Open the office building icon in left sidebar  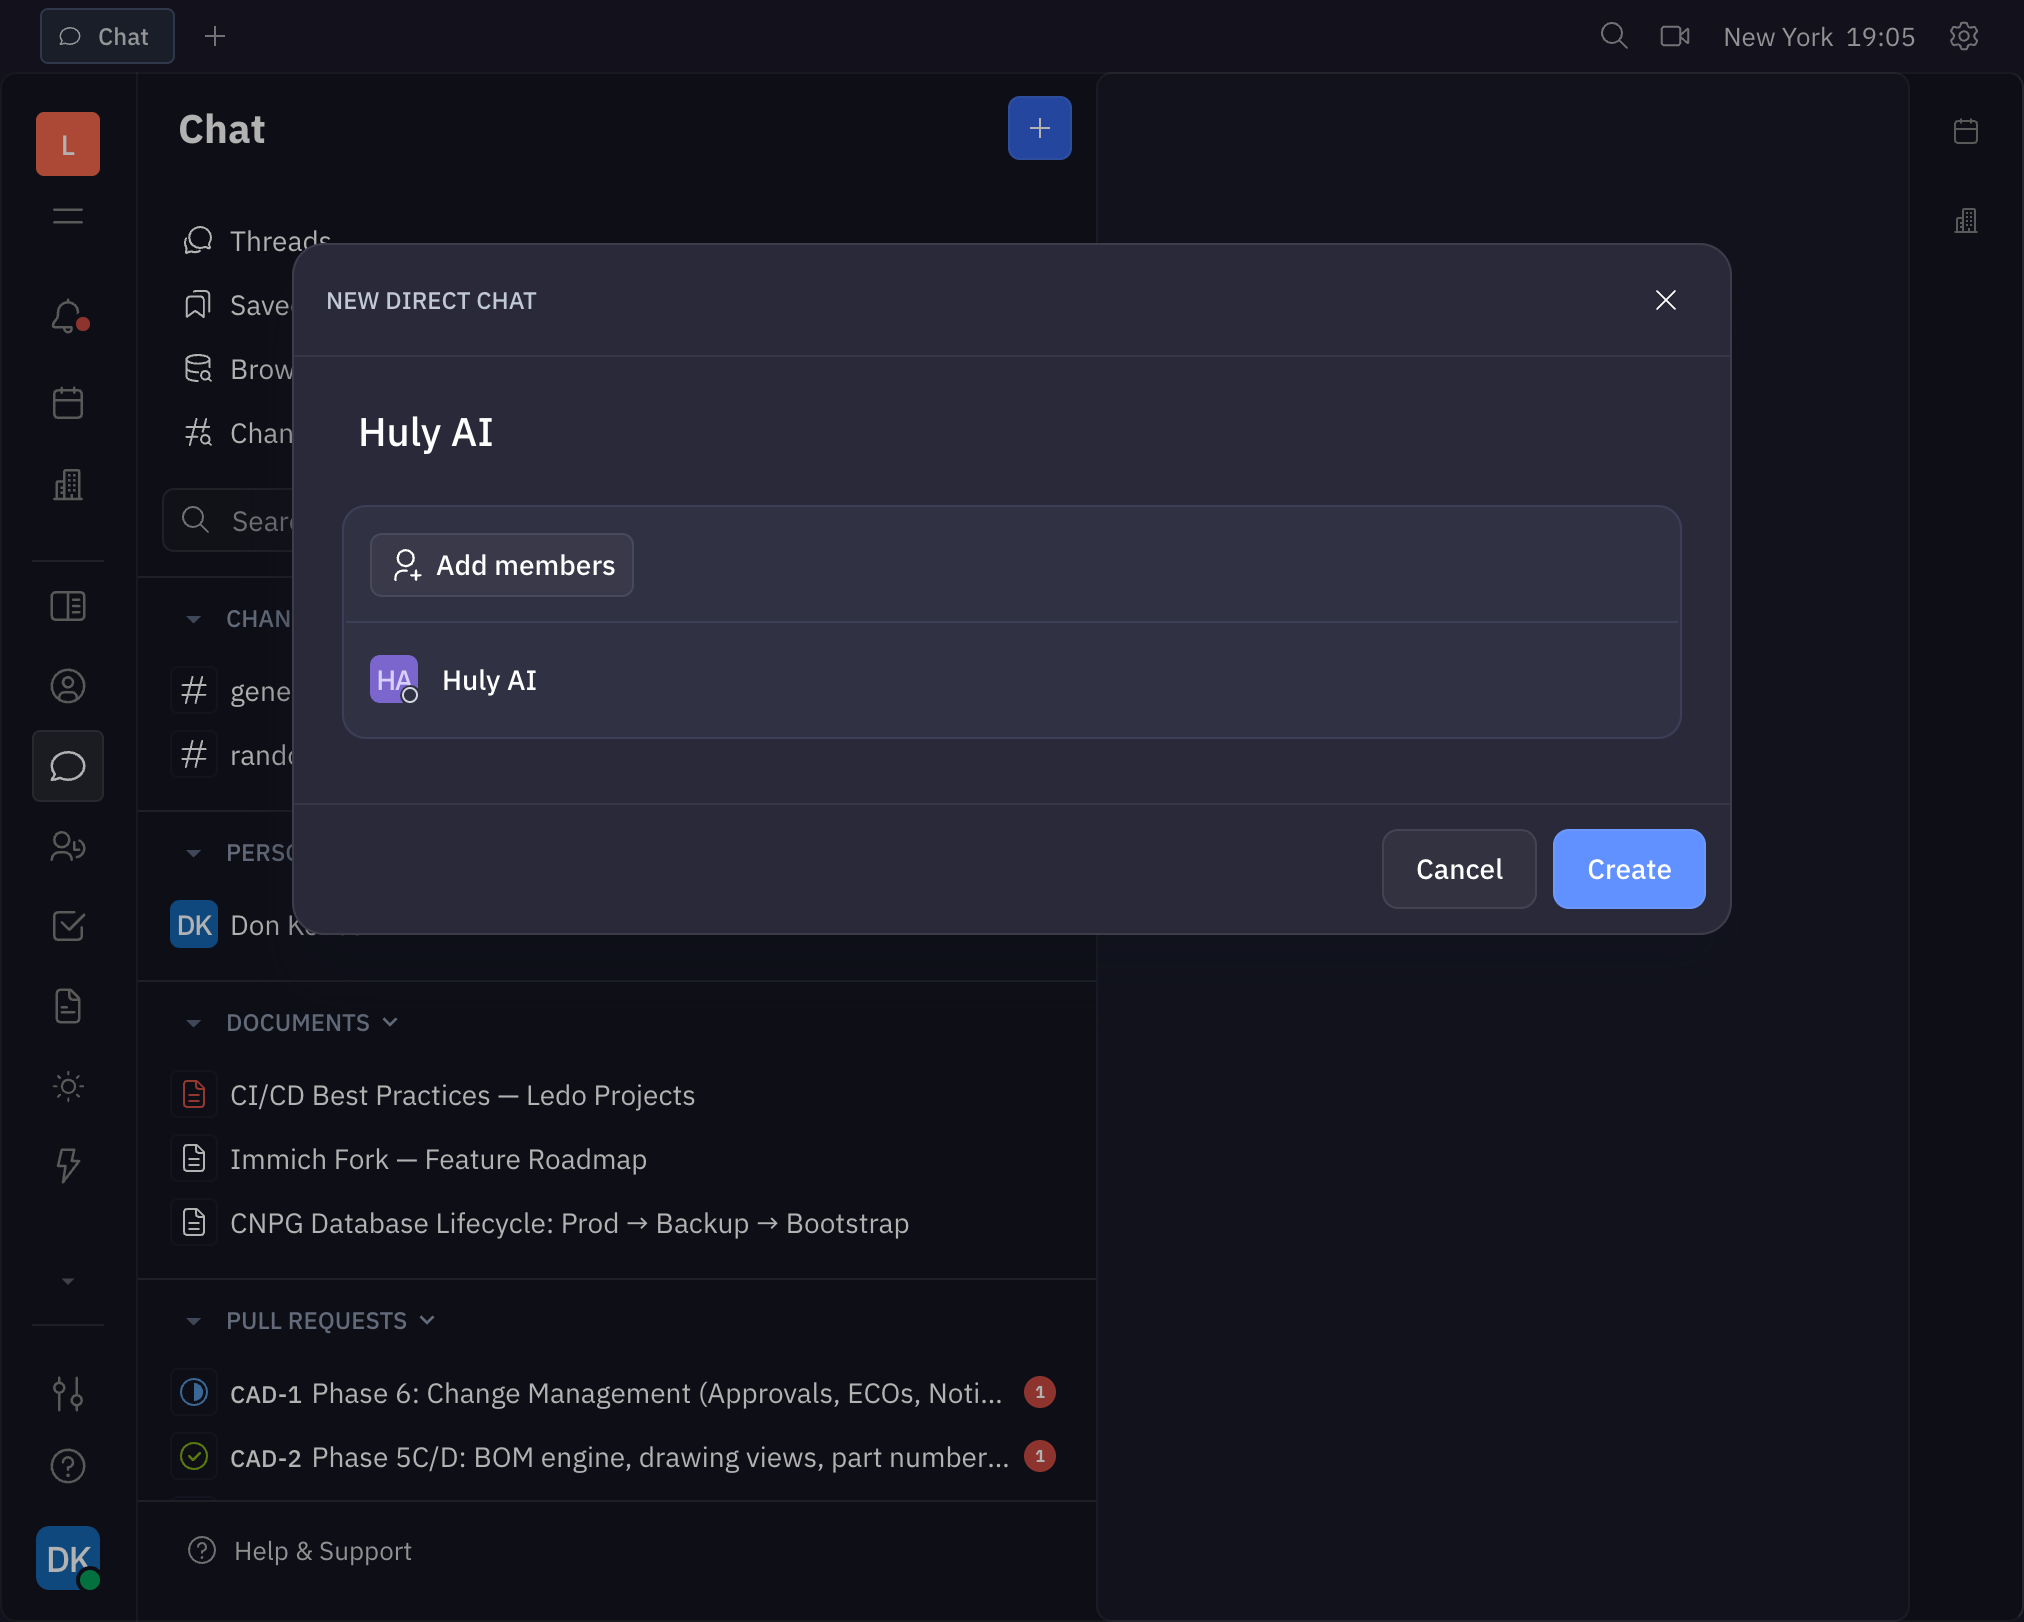pyautogui.click(x=67, y=485)
